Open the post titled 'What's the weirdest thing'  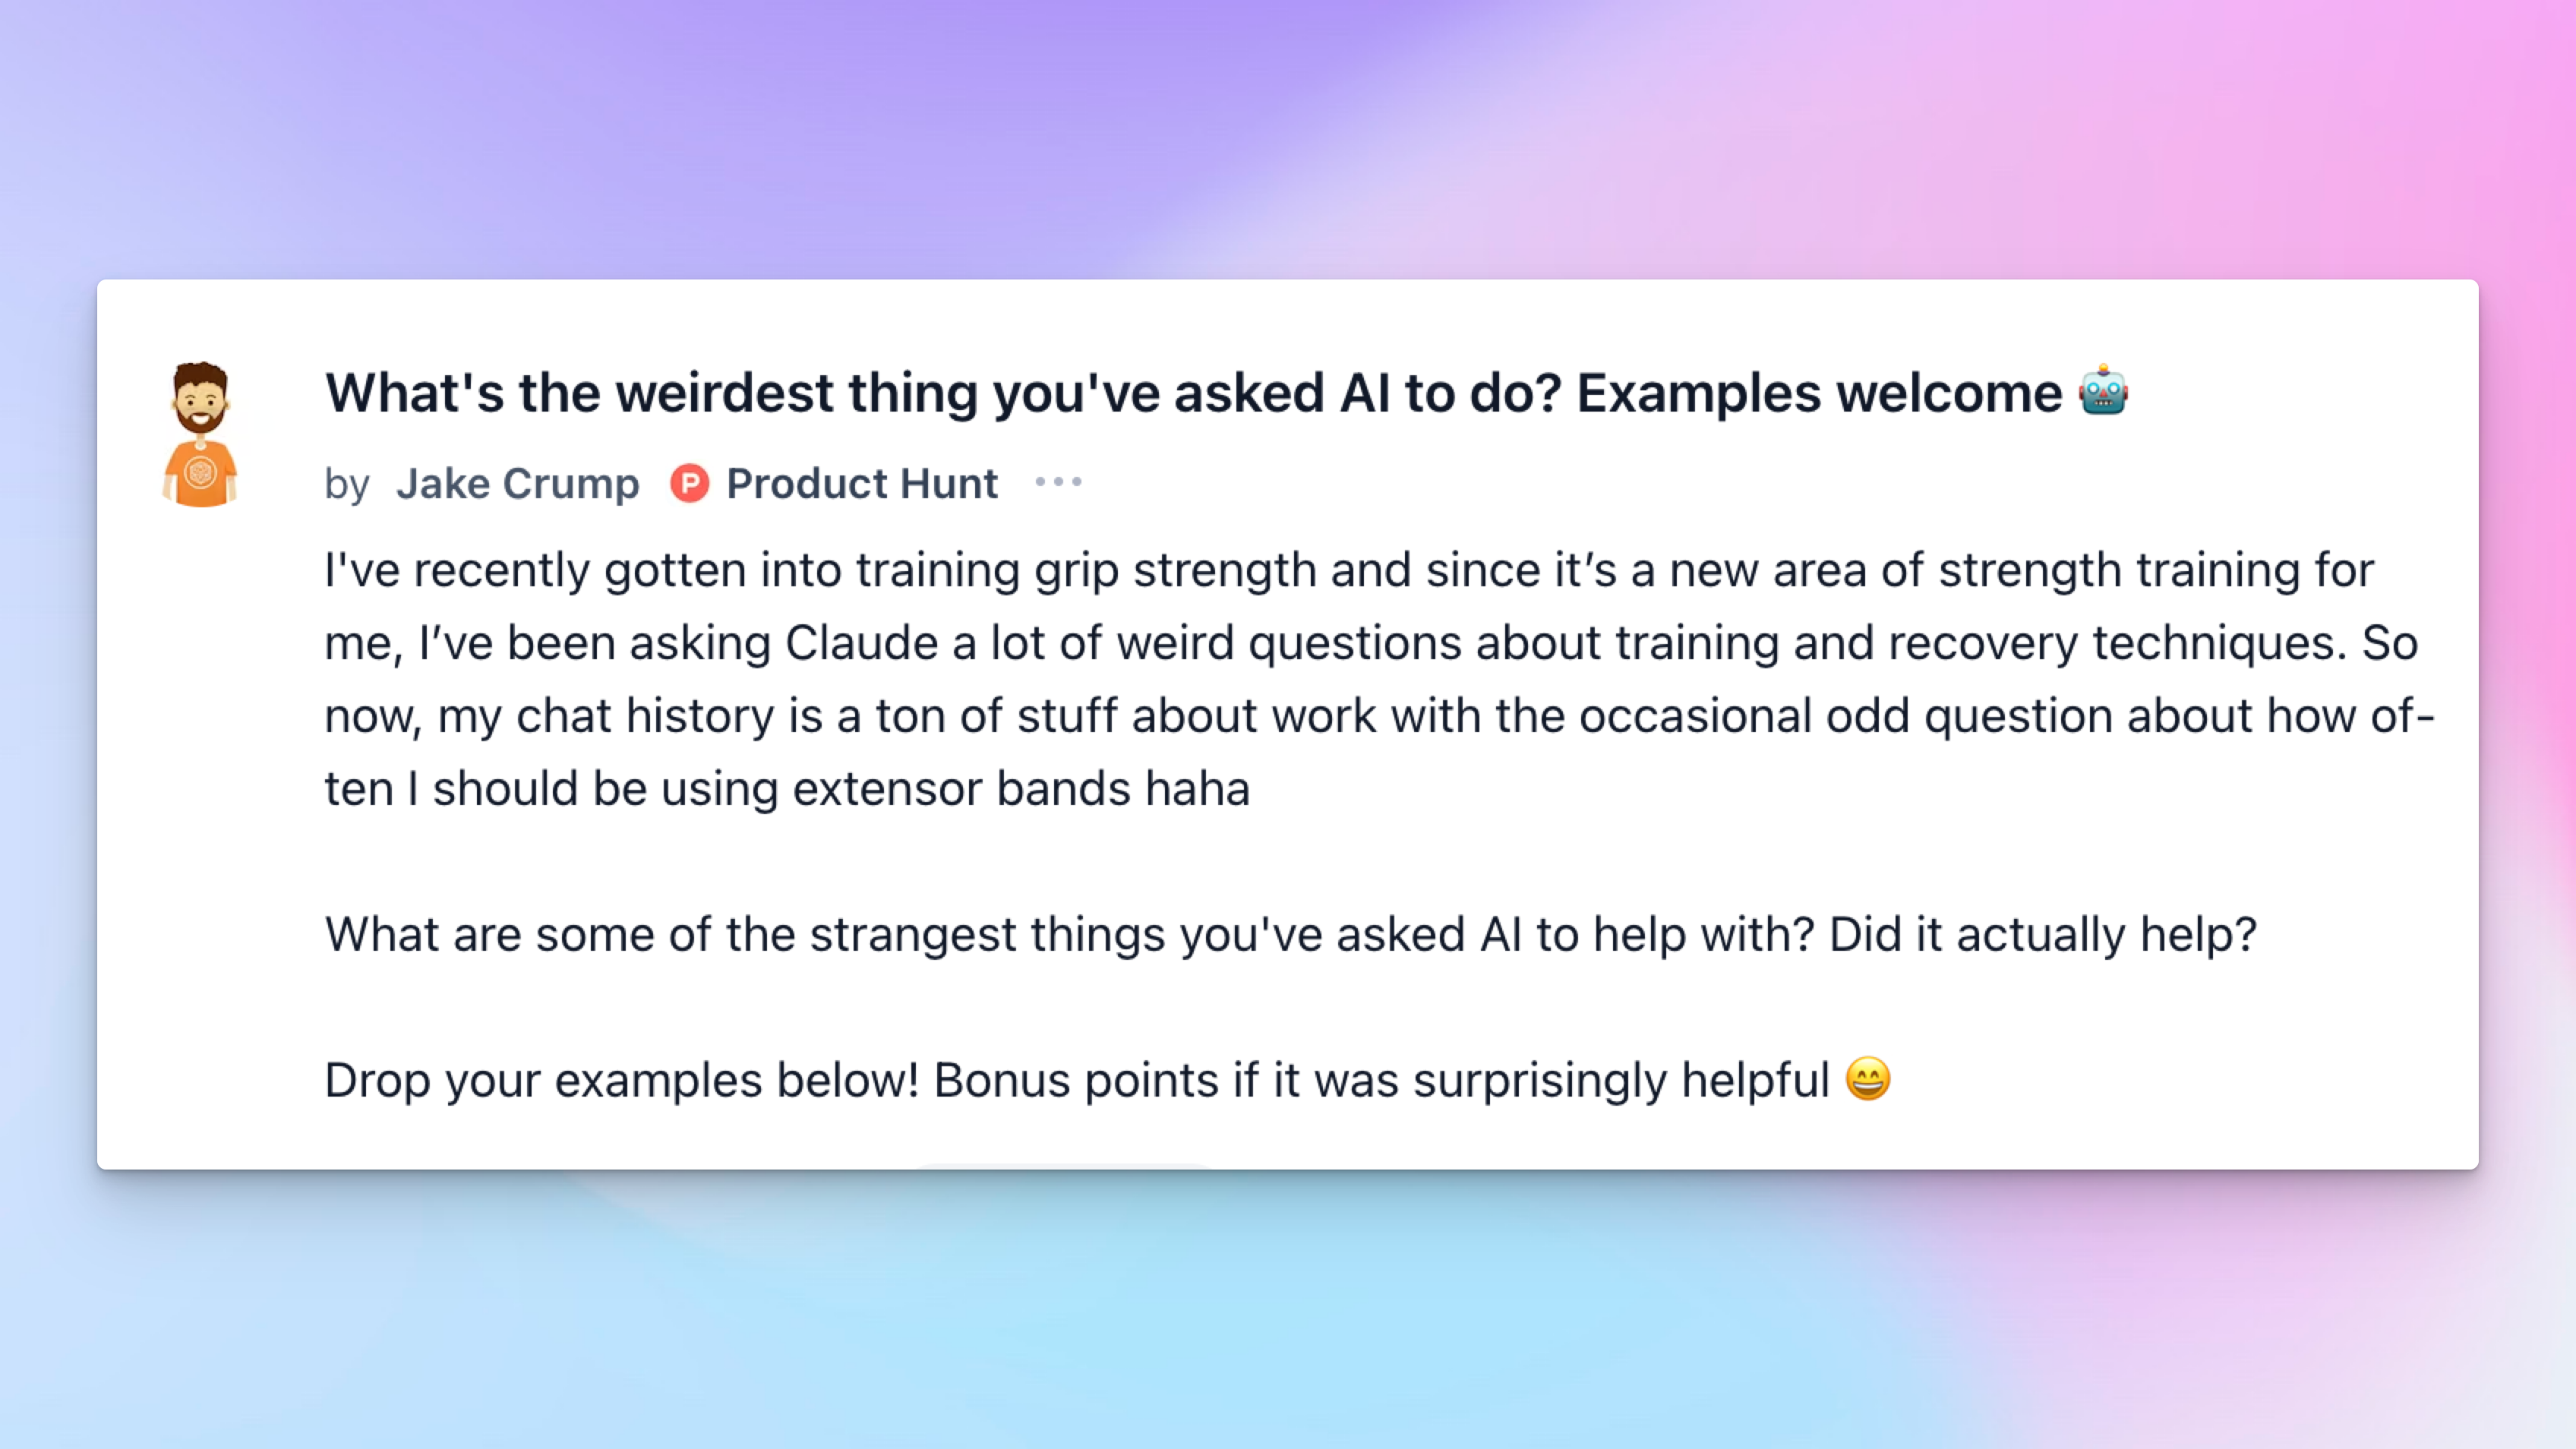pos(1227,392)
